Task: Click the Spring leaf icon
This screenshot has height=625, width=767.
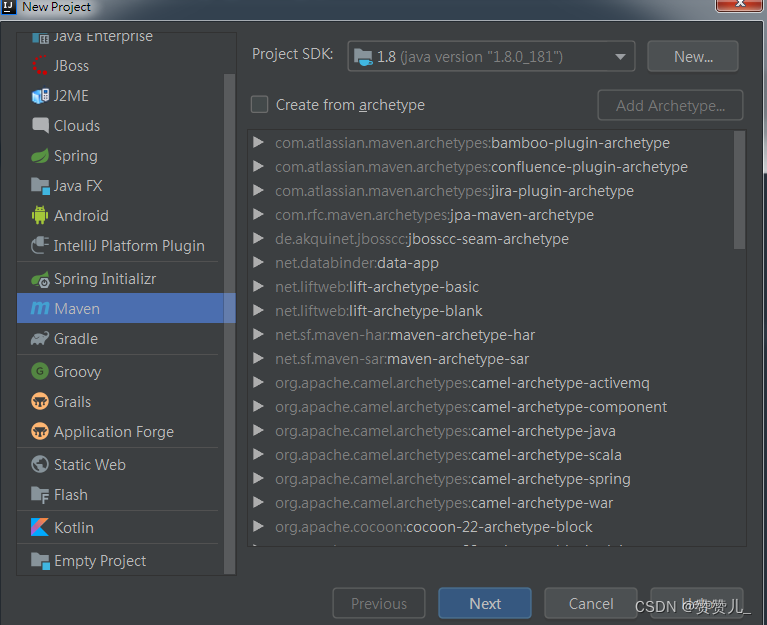Action: coord(40,156)
